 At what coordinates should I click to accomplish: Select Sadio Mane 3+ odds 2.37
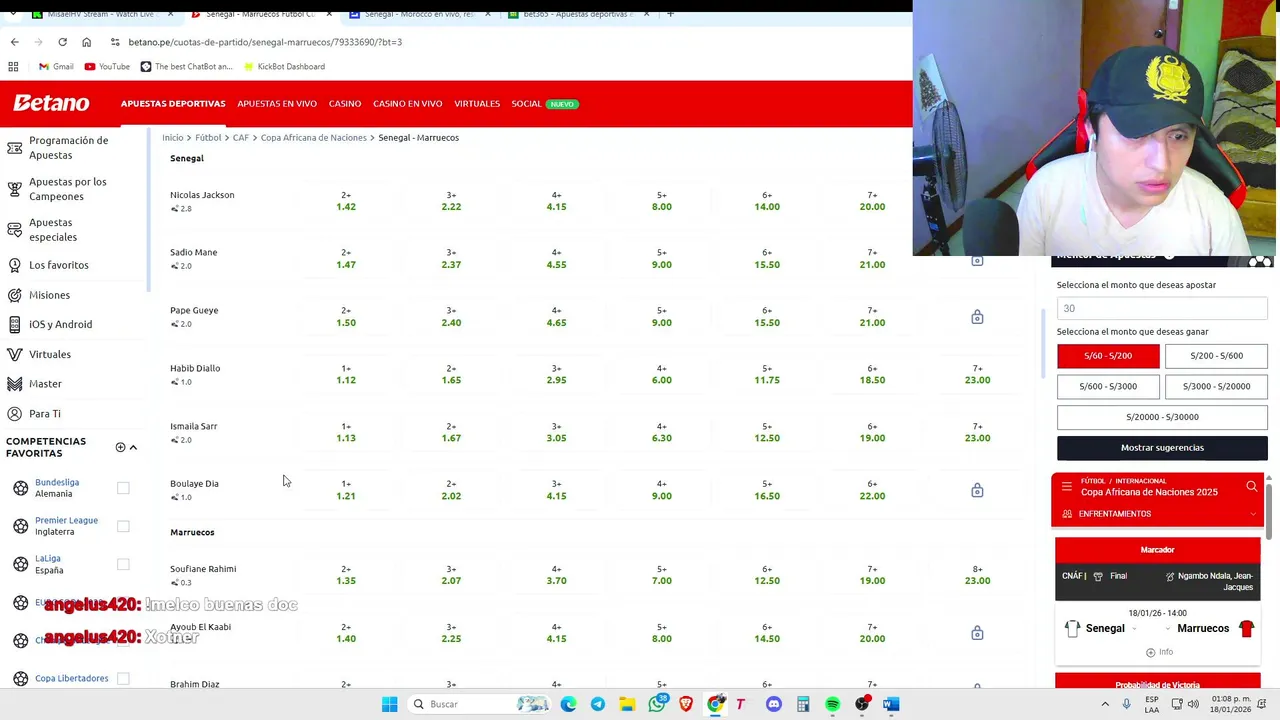tap(451, 259)
